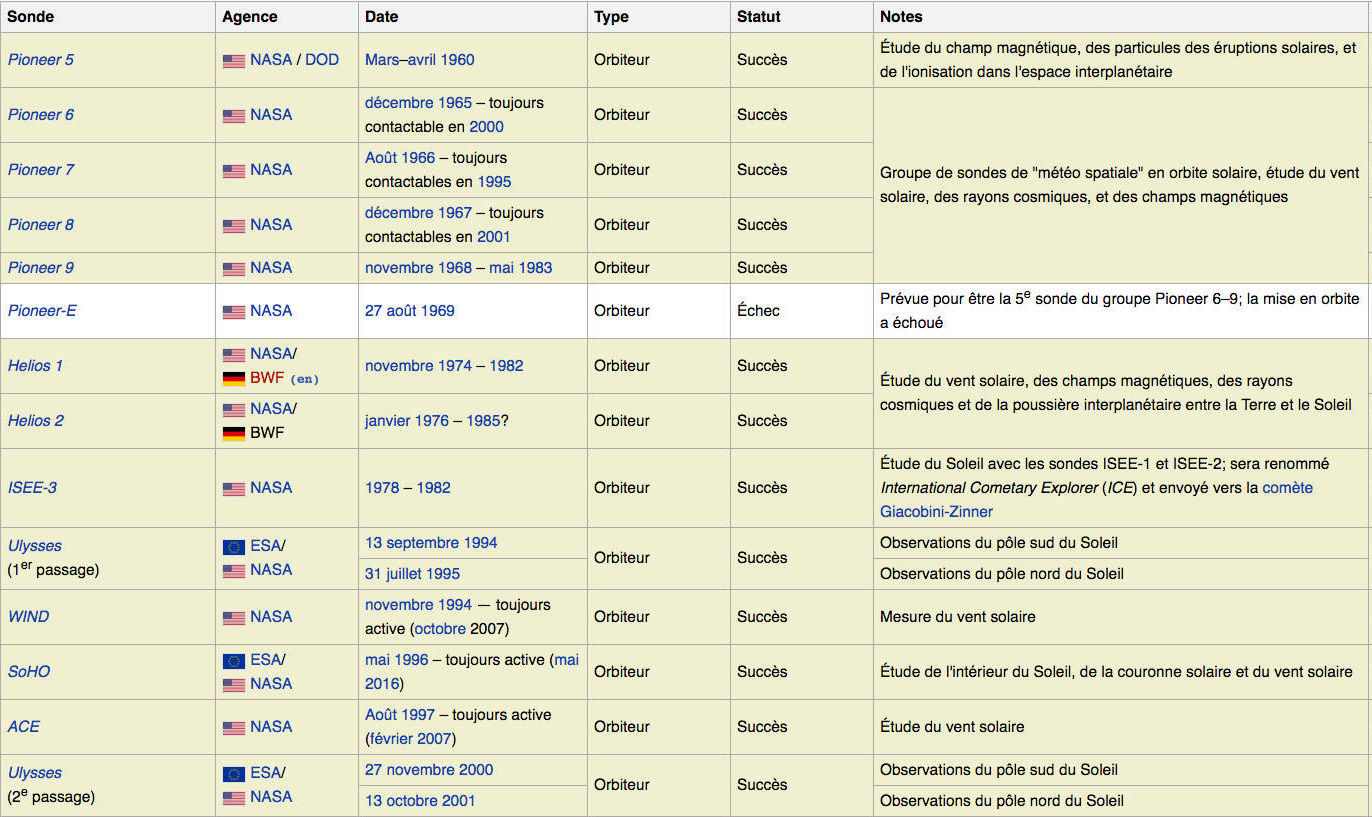Click the (en) link beside BWF
This screenshot has width=1372, height=817.
pyautogui.click(x=305, y=379)
